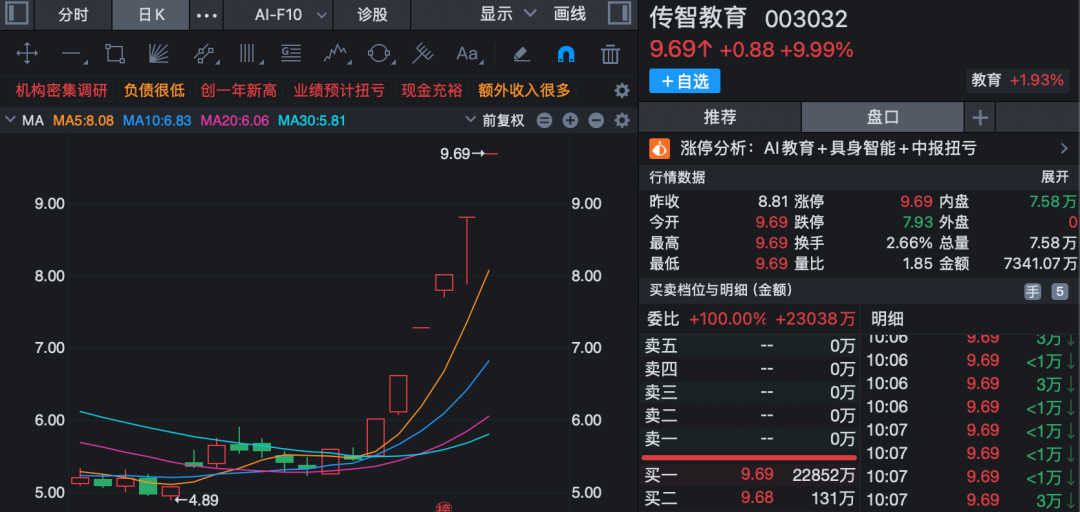The image size is (1080, 512).
Task: Expand 涨停分析 details via right chevron
Action: (x=1063, y=148)
